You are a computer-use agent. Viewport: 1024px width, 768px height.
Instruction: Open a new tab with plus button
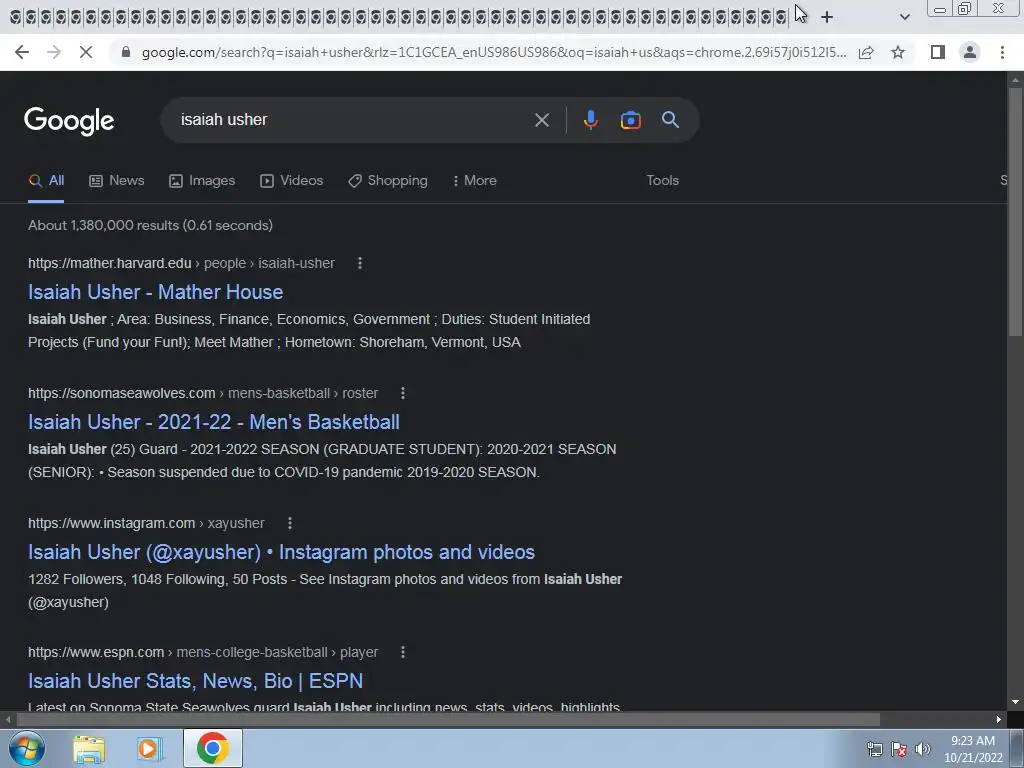pos(827,17)
